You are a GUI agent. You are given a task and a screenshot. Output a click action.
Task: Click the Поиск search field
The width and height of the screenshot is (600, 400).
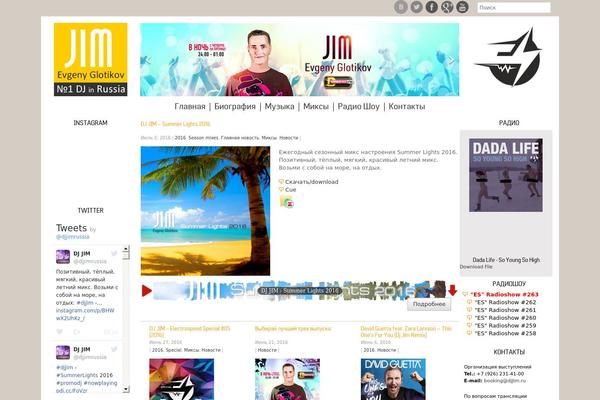514,7
